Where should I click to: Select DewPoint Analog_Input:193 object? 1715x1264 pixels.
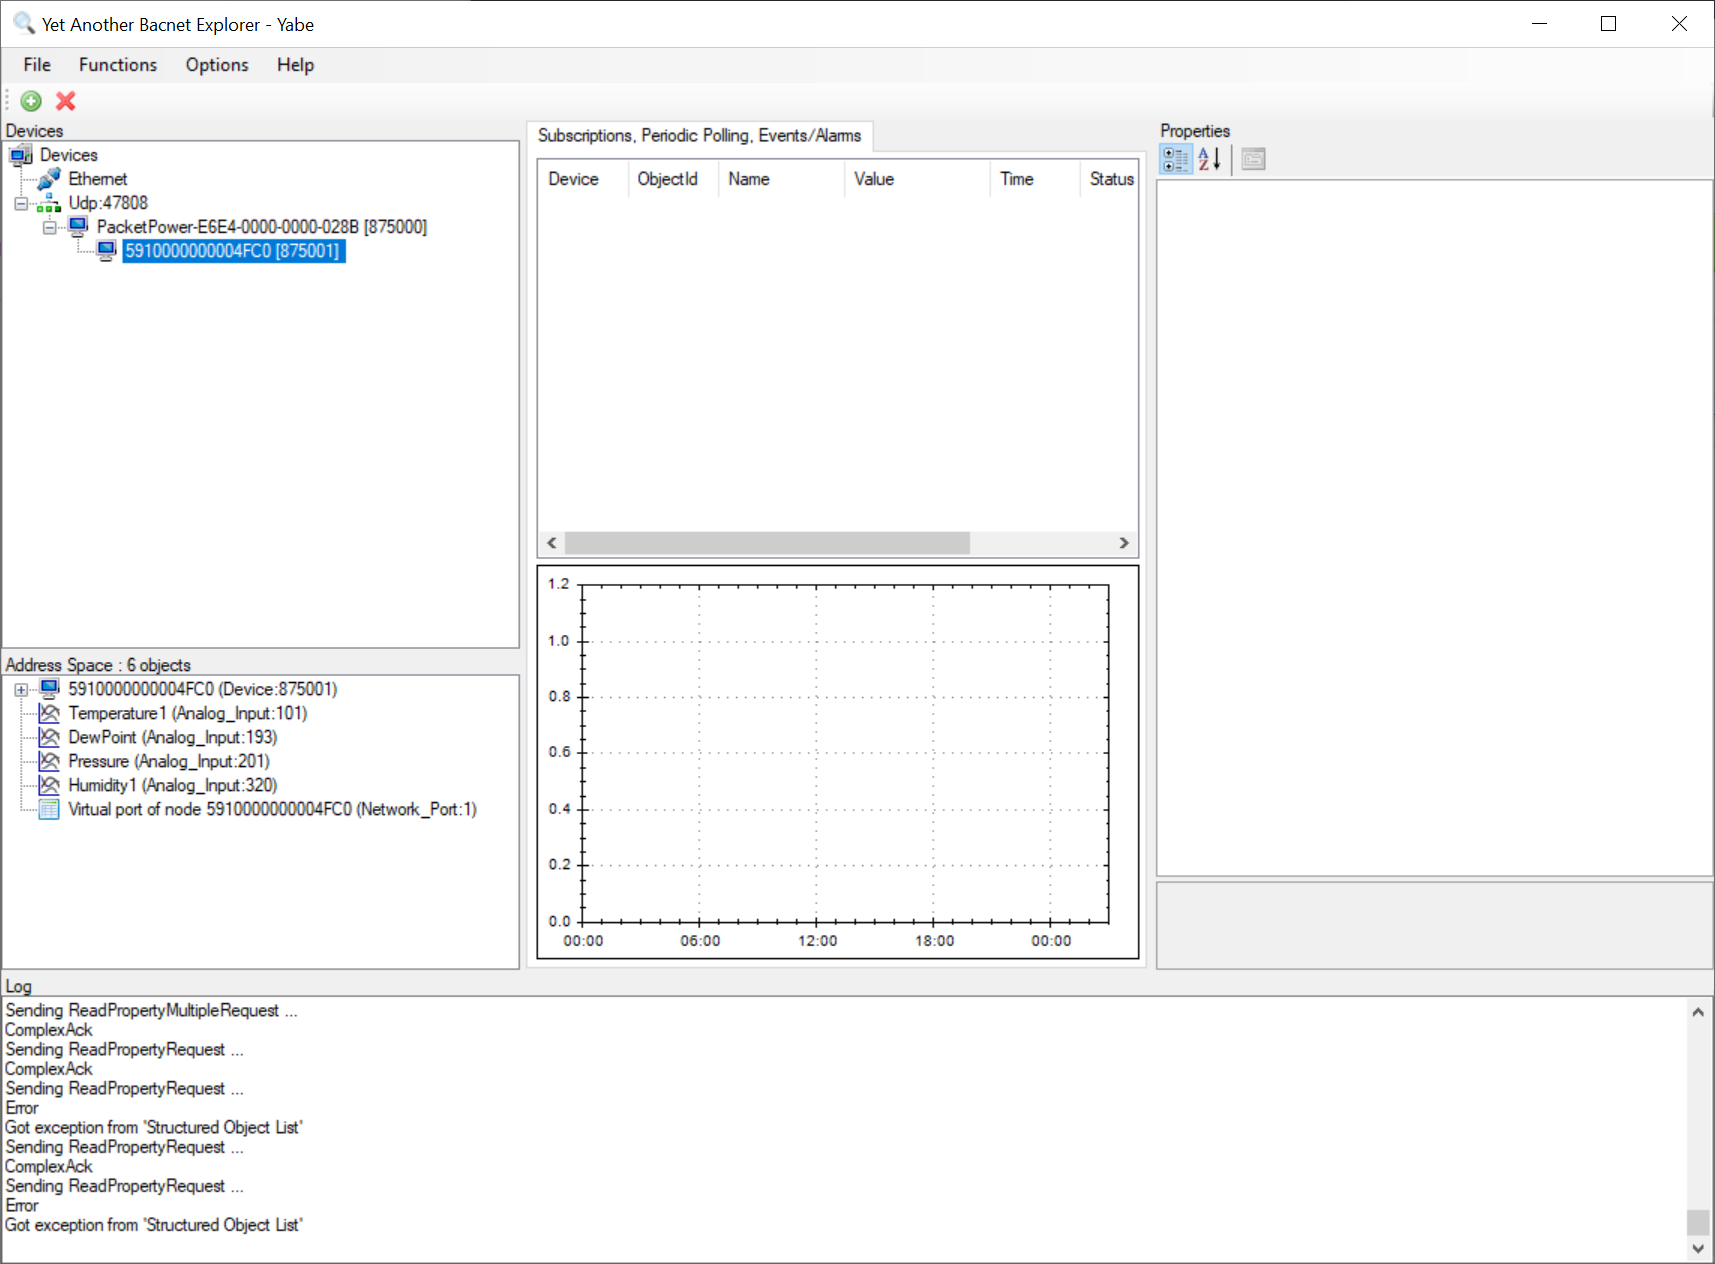click(172, 737)
